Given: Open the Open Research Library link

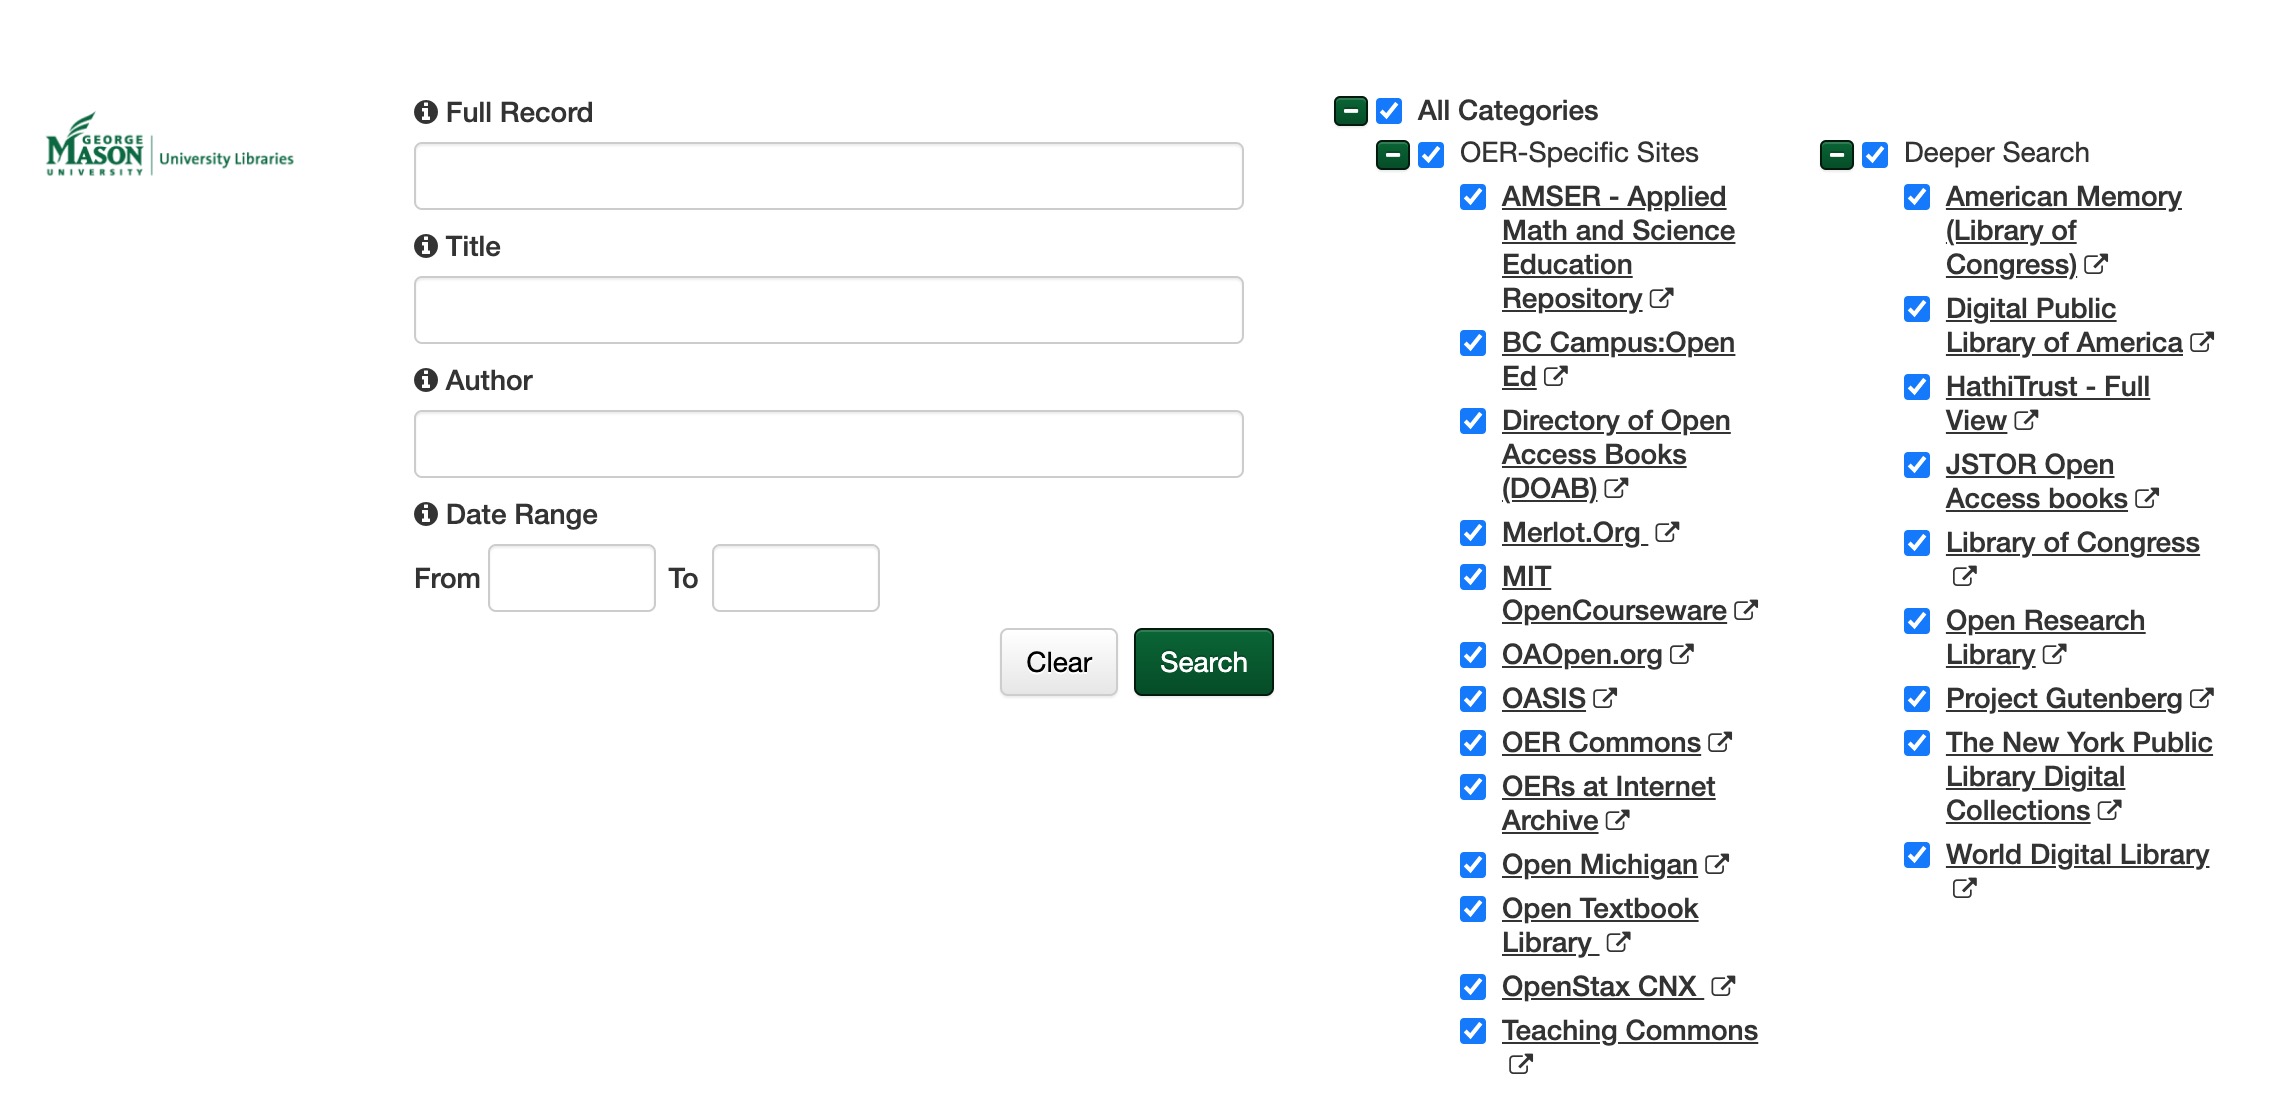Looking at the screenshot, I should pyautogui.click(x=2045, y=637).
